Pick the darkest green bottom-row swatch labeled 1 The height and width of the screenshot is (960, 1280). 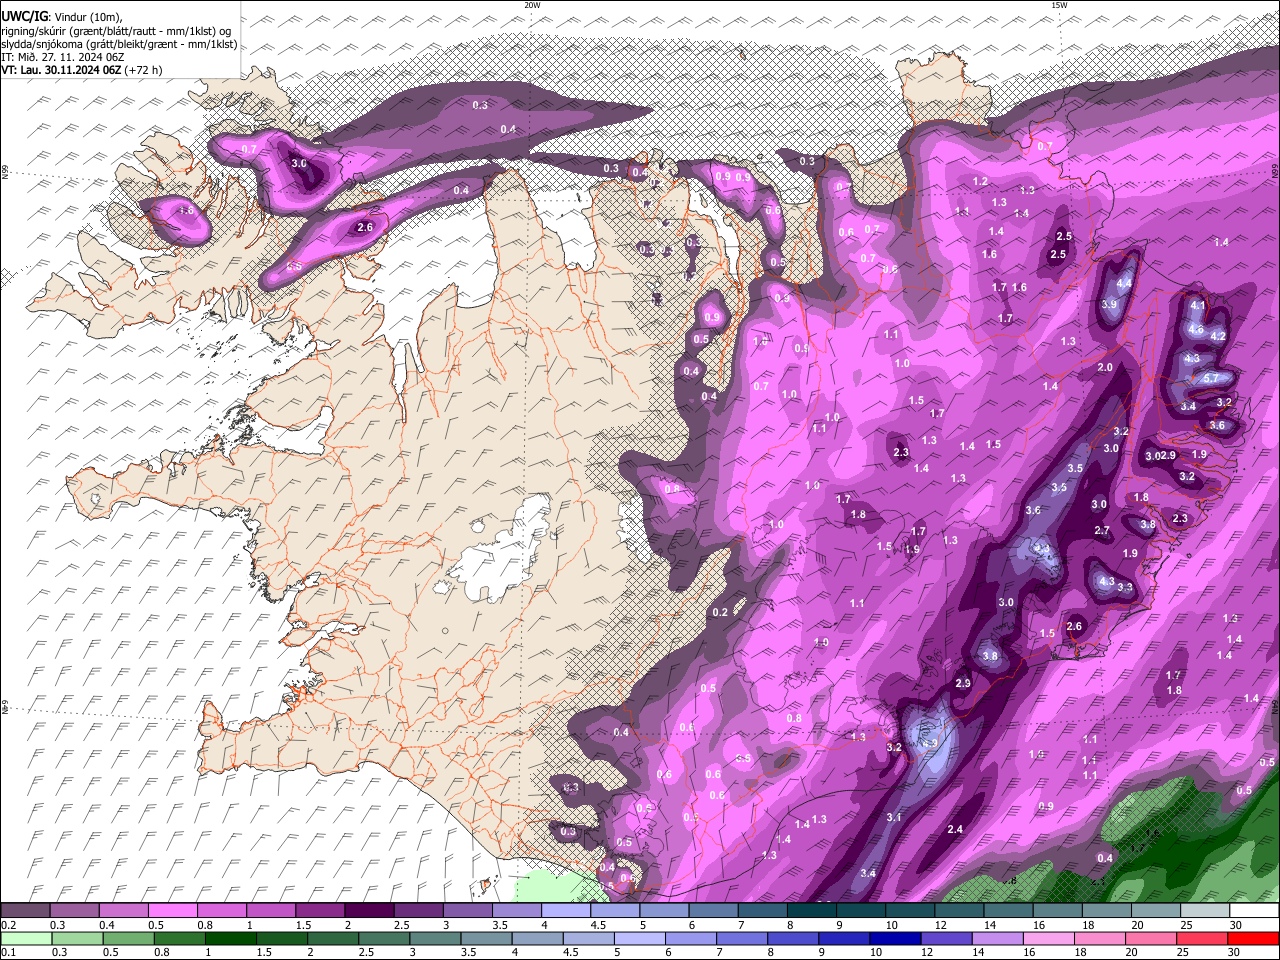click(233, 938)
